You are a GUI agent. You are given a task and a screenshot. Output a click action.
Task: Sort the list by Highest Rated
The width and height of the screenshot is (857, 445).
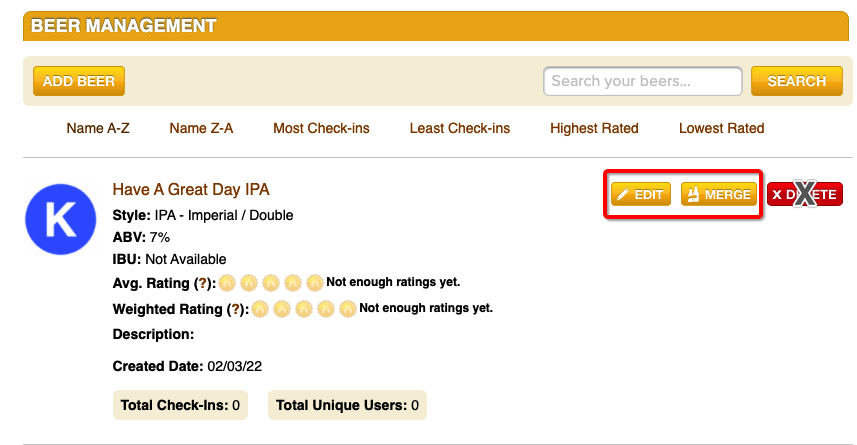594,128
